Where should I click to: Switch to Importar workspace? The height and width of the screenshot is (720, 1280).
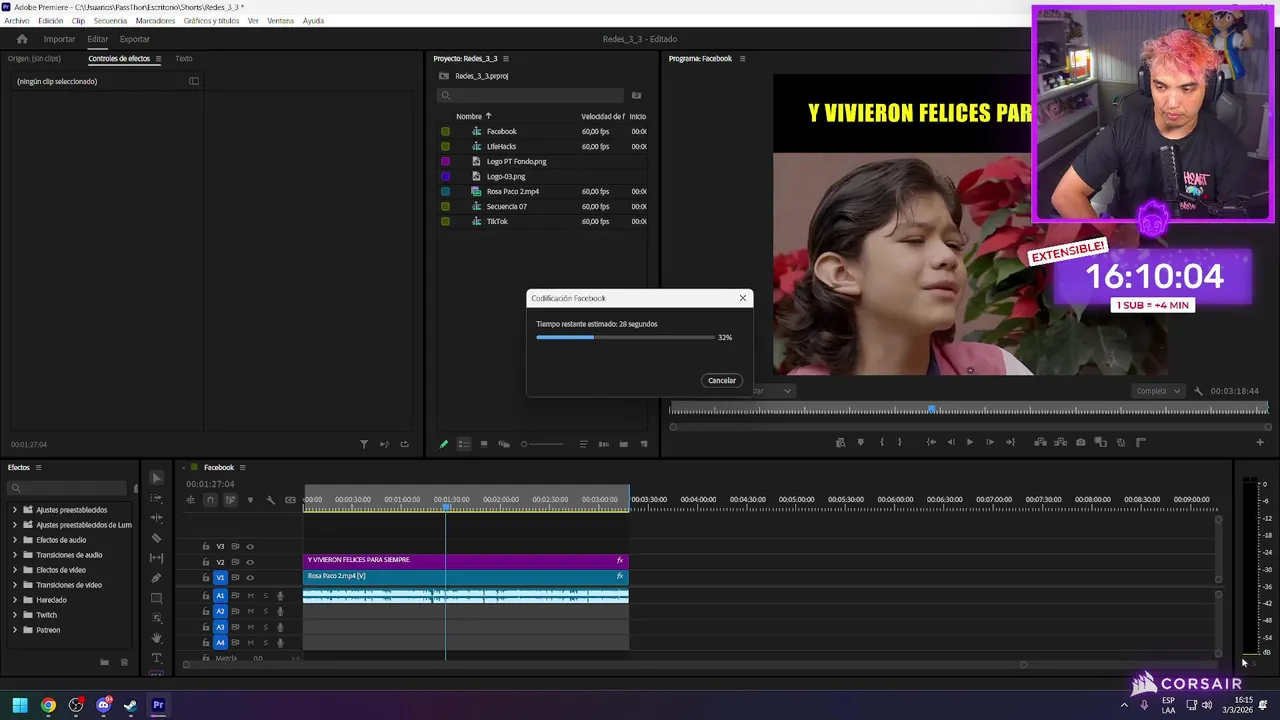pos(59,39)
